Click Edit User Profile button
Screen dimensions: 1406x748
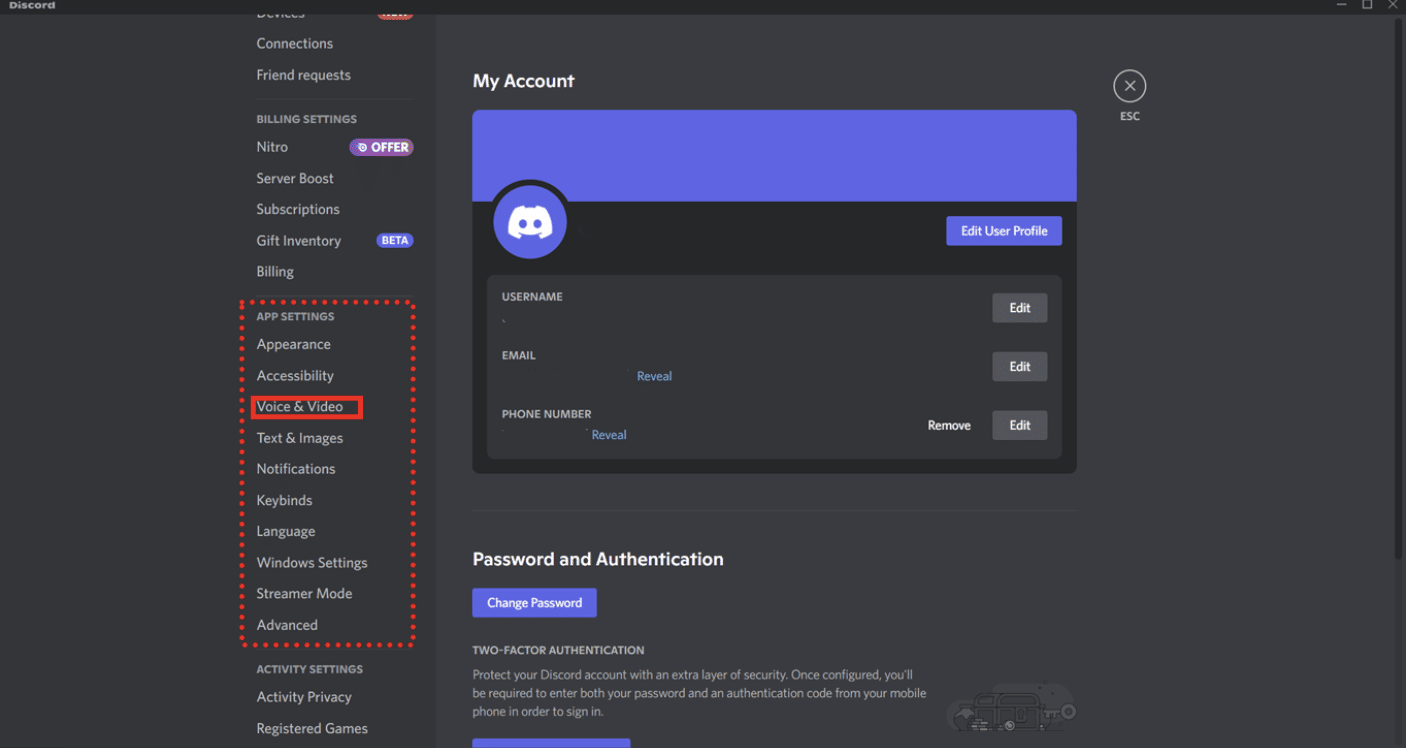pos(1004,231)
